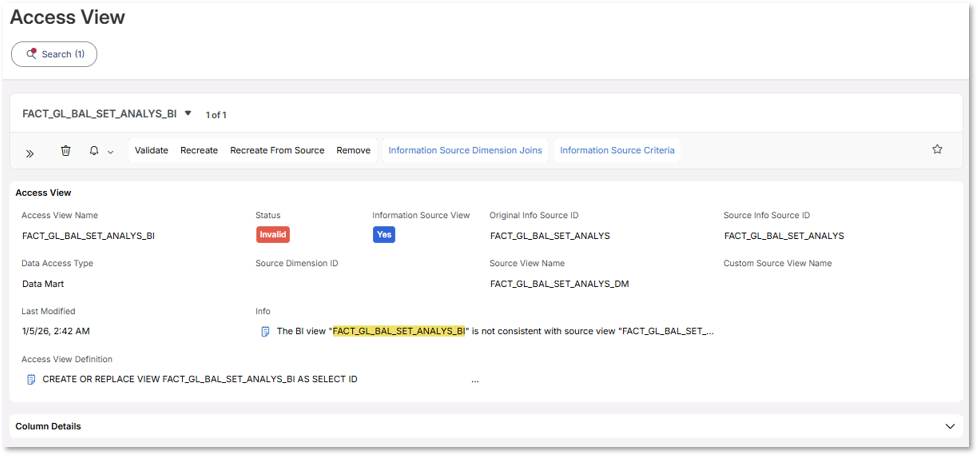Click the Access View page title
Image resolution: width=978 pixels, height=456 pixels.
[x=67, y=17]
